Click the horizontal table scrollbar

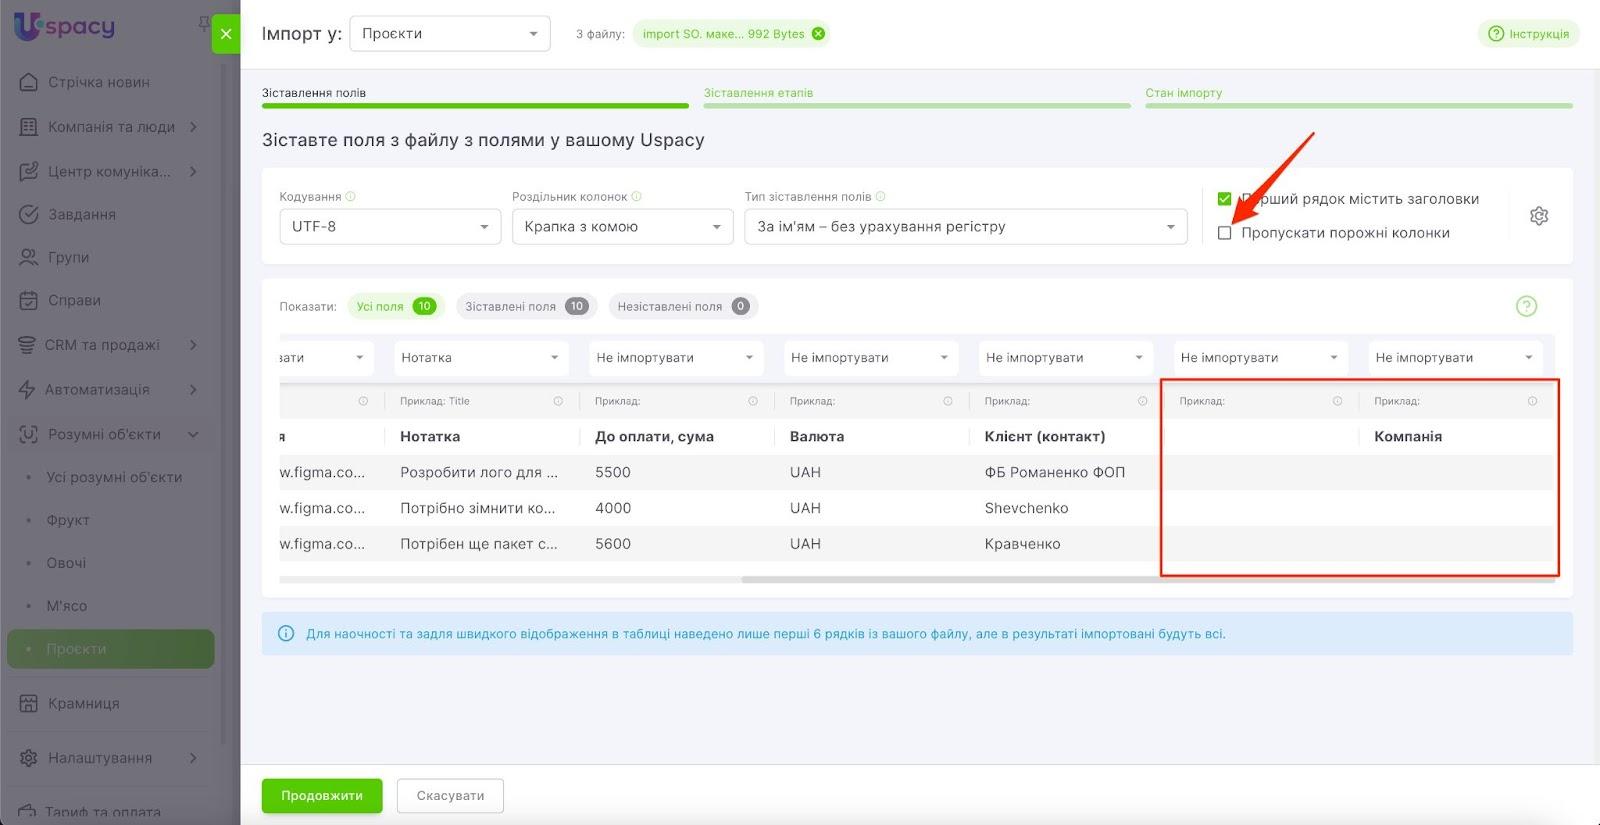[950, 579]
